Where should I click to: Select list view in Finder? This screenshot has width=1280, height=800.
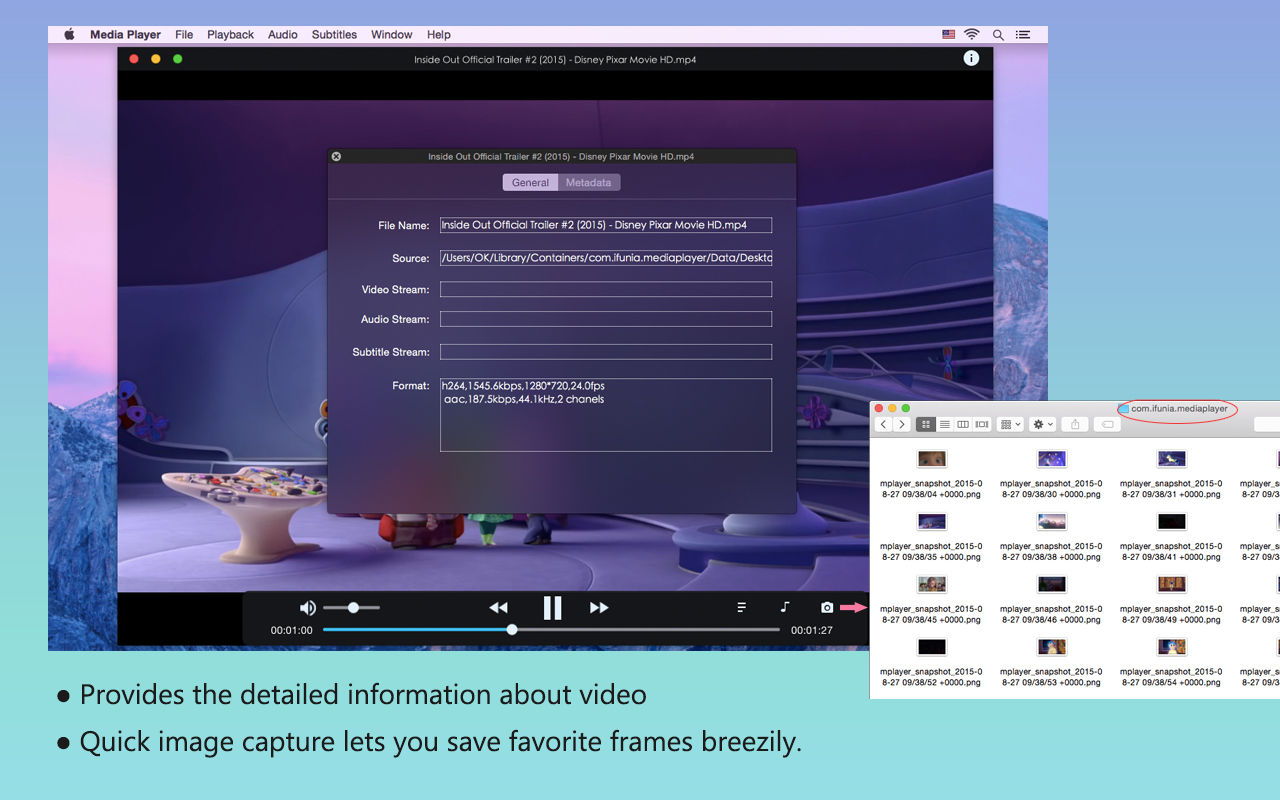(x=944, y=424)
